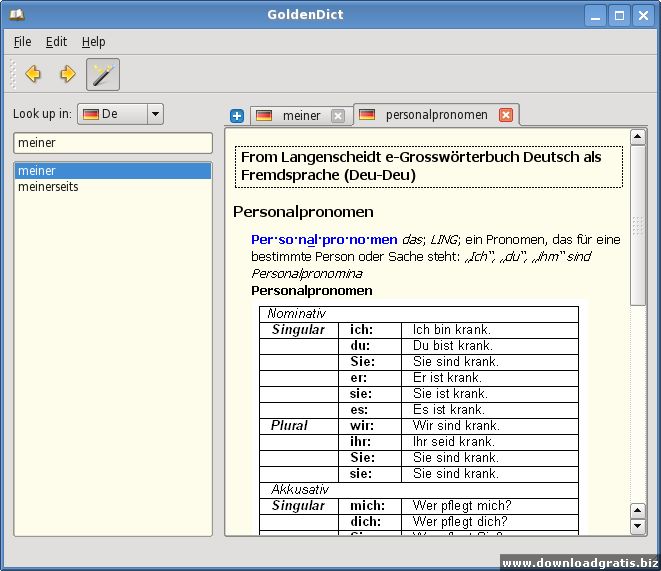This screenshot has height=571, width=661.
Task: Click the Back arrow toolbar icon
Action: (x=33, y=74)
